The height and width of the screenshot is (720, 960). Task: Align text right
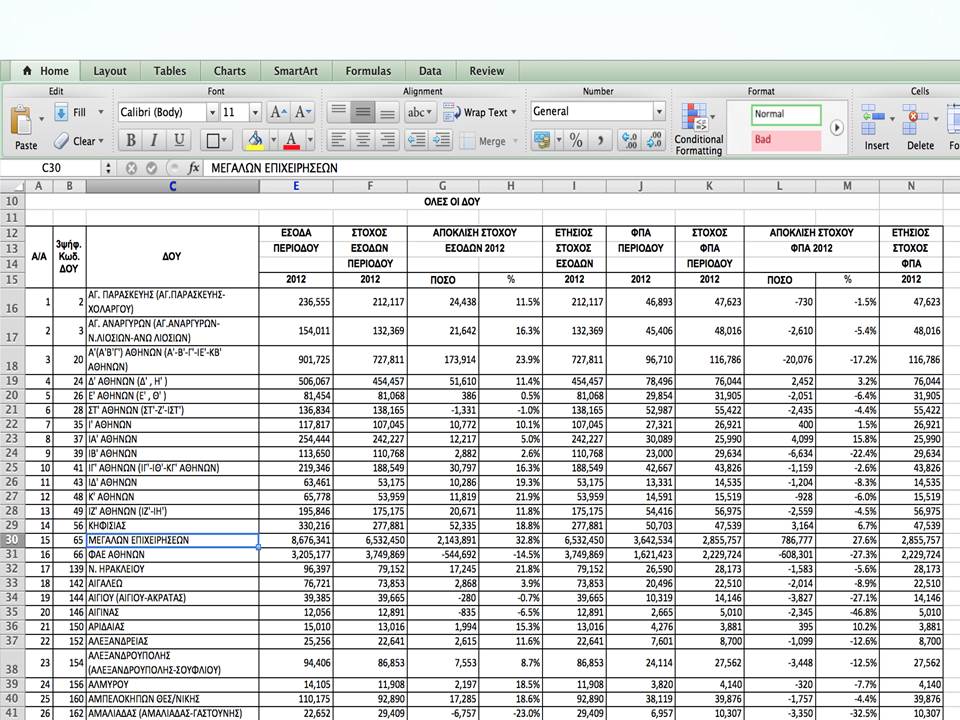[388, 141]
